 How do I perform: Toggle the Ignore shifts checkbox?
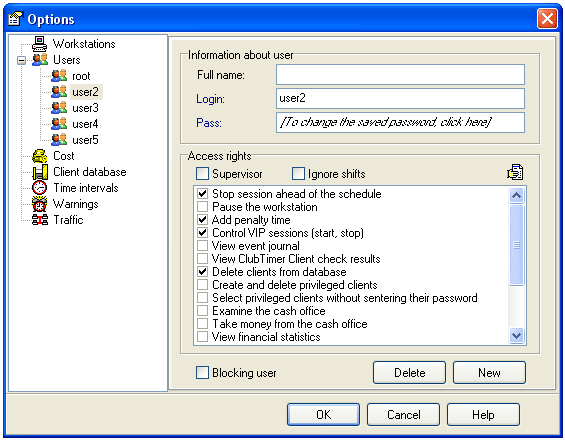(298, 174)
